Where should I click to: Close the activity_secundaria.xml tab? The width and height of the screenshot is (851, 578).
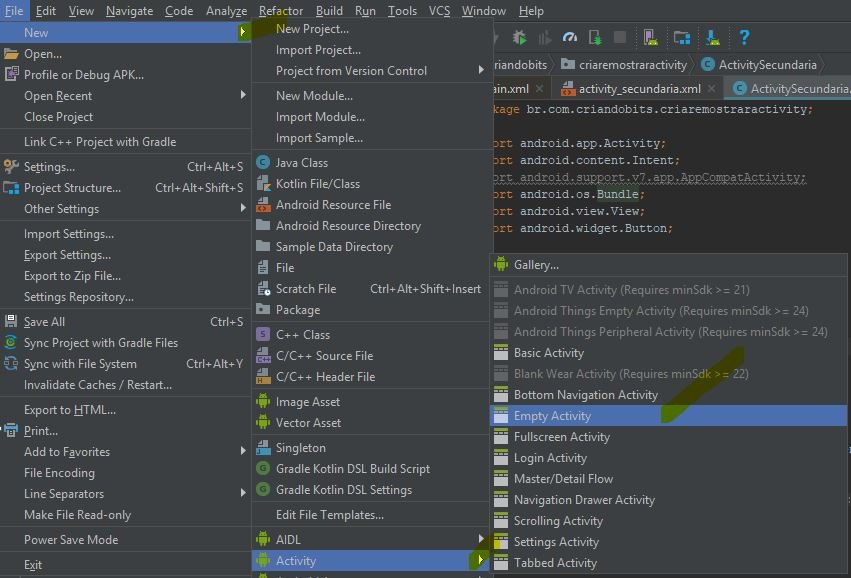point(712,88)
